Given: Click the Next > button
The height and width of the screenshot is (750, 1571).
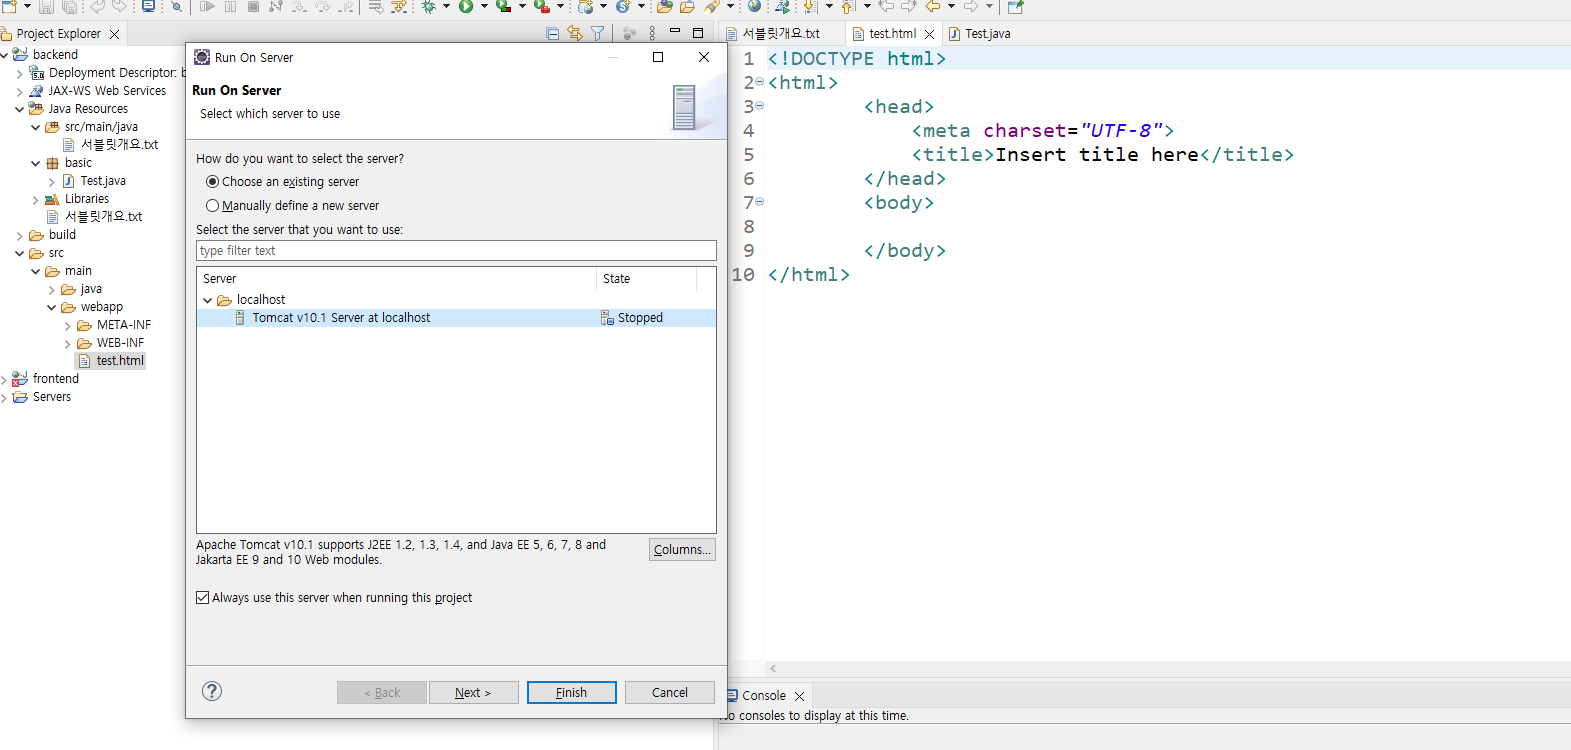Looking at the screenshot, I should tap(474, 692).
